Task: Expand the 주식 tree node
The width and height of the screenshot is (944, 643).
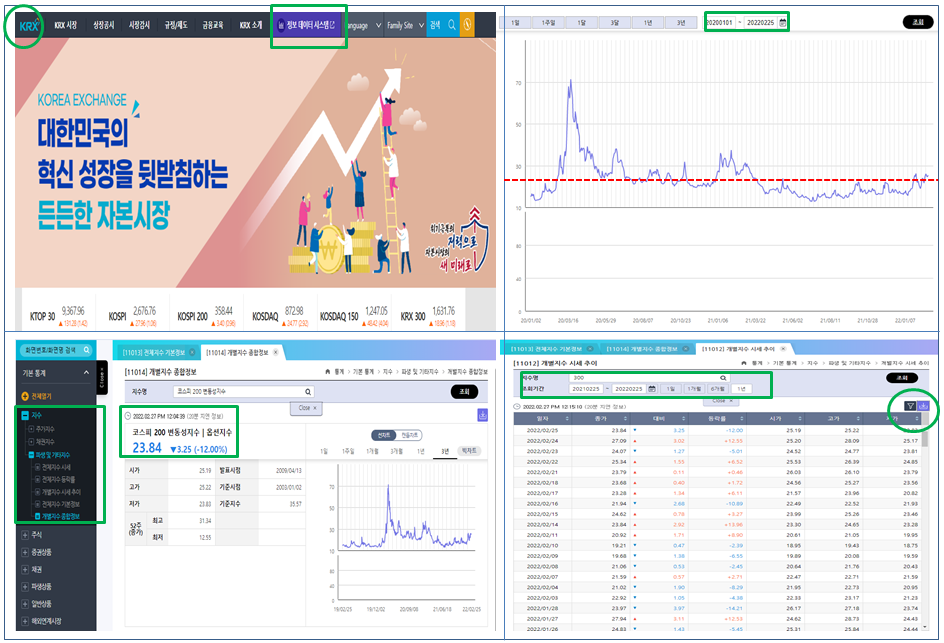Action: pos(25,535)
